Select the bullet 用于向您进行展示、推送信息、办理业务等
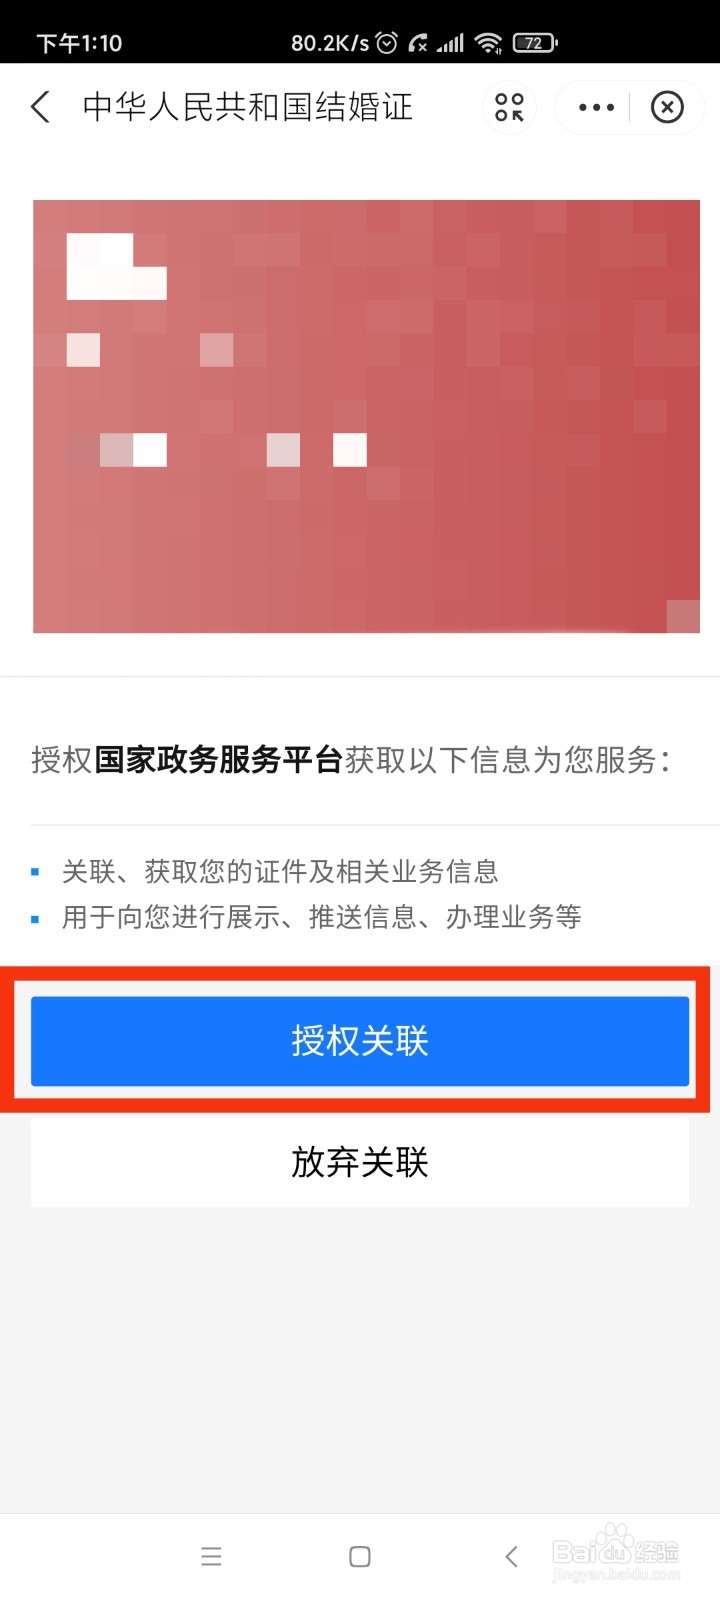Image resolution: width=720 pixels, height=1600 pixels. pyautogui.click(x=322, y=917)
